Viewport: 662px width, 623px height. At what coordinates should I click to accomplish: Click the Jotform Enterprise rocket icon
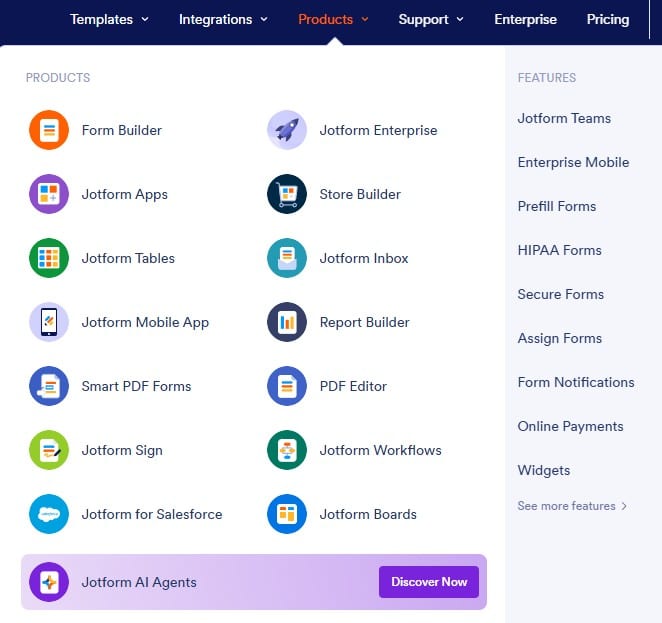(x=287, y=130)
